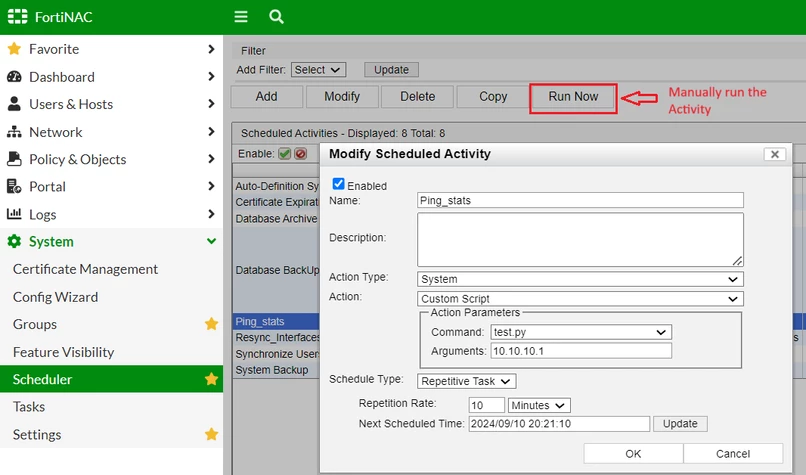This screenshot has height=475, width=806.
Task: Select the Auto-Definition row
Action: click(x=276, y=186)
